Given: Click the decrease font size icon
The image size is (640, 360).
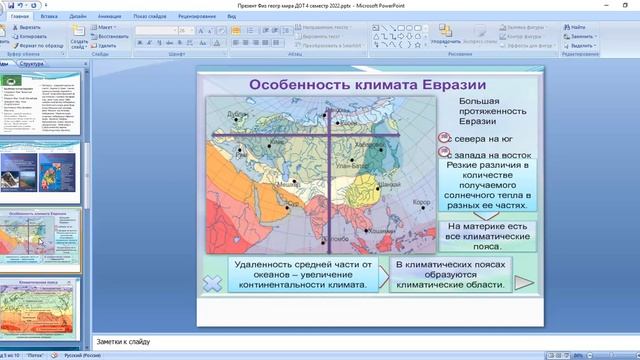Looking at the screenshot, I should 210,31.
